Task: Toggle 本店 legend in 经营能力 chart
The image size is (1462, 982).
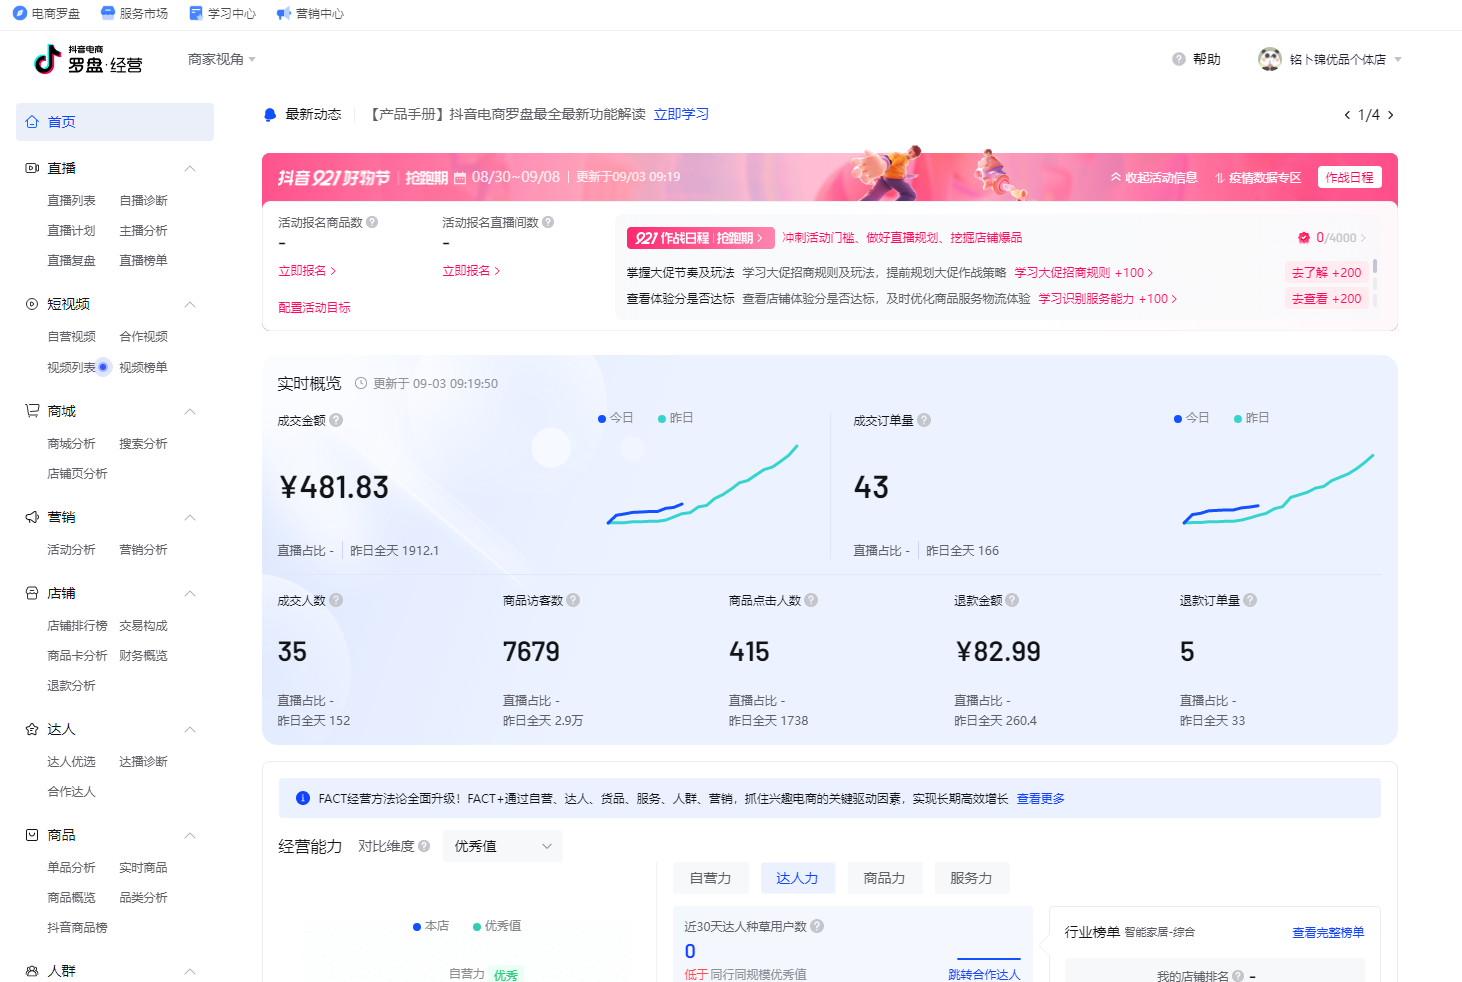Action: tap(431, 926)
